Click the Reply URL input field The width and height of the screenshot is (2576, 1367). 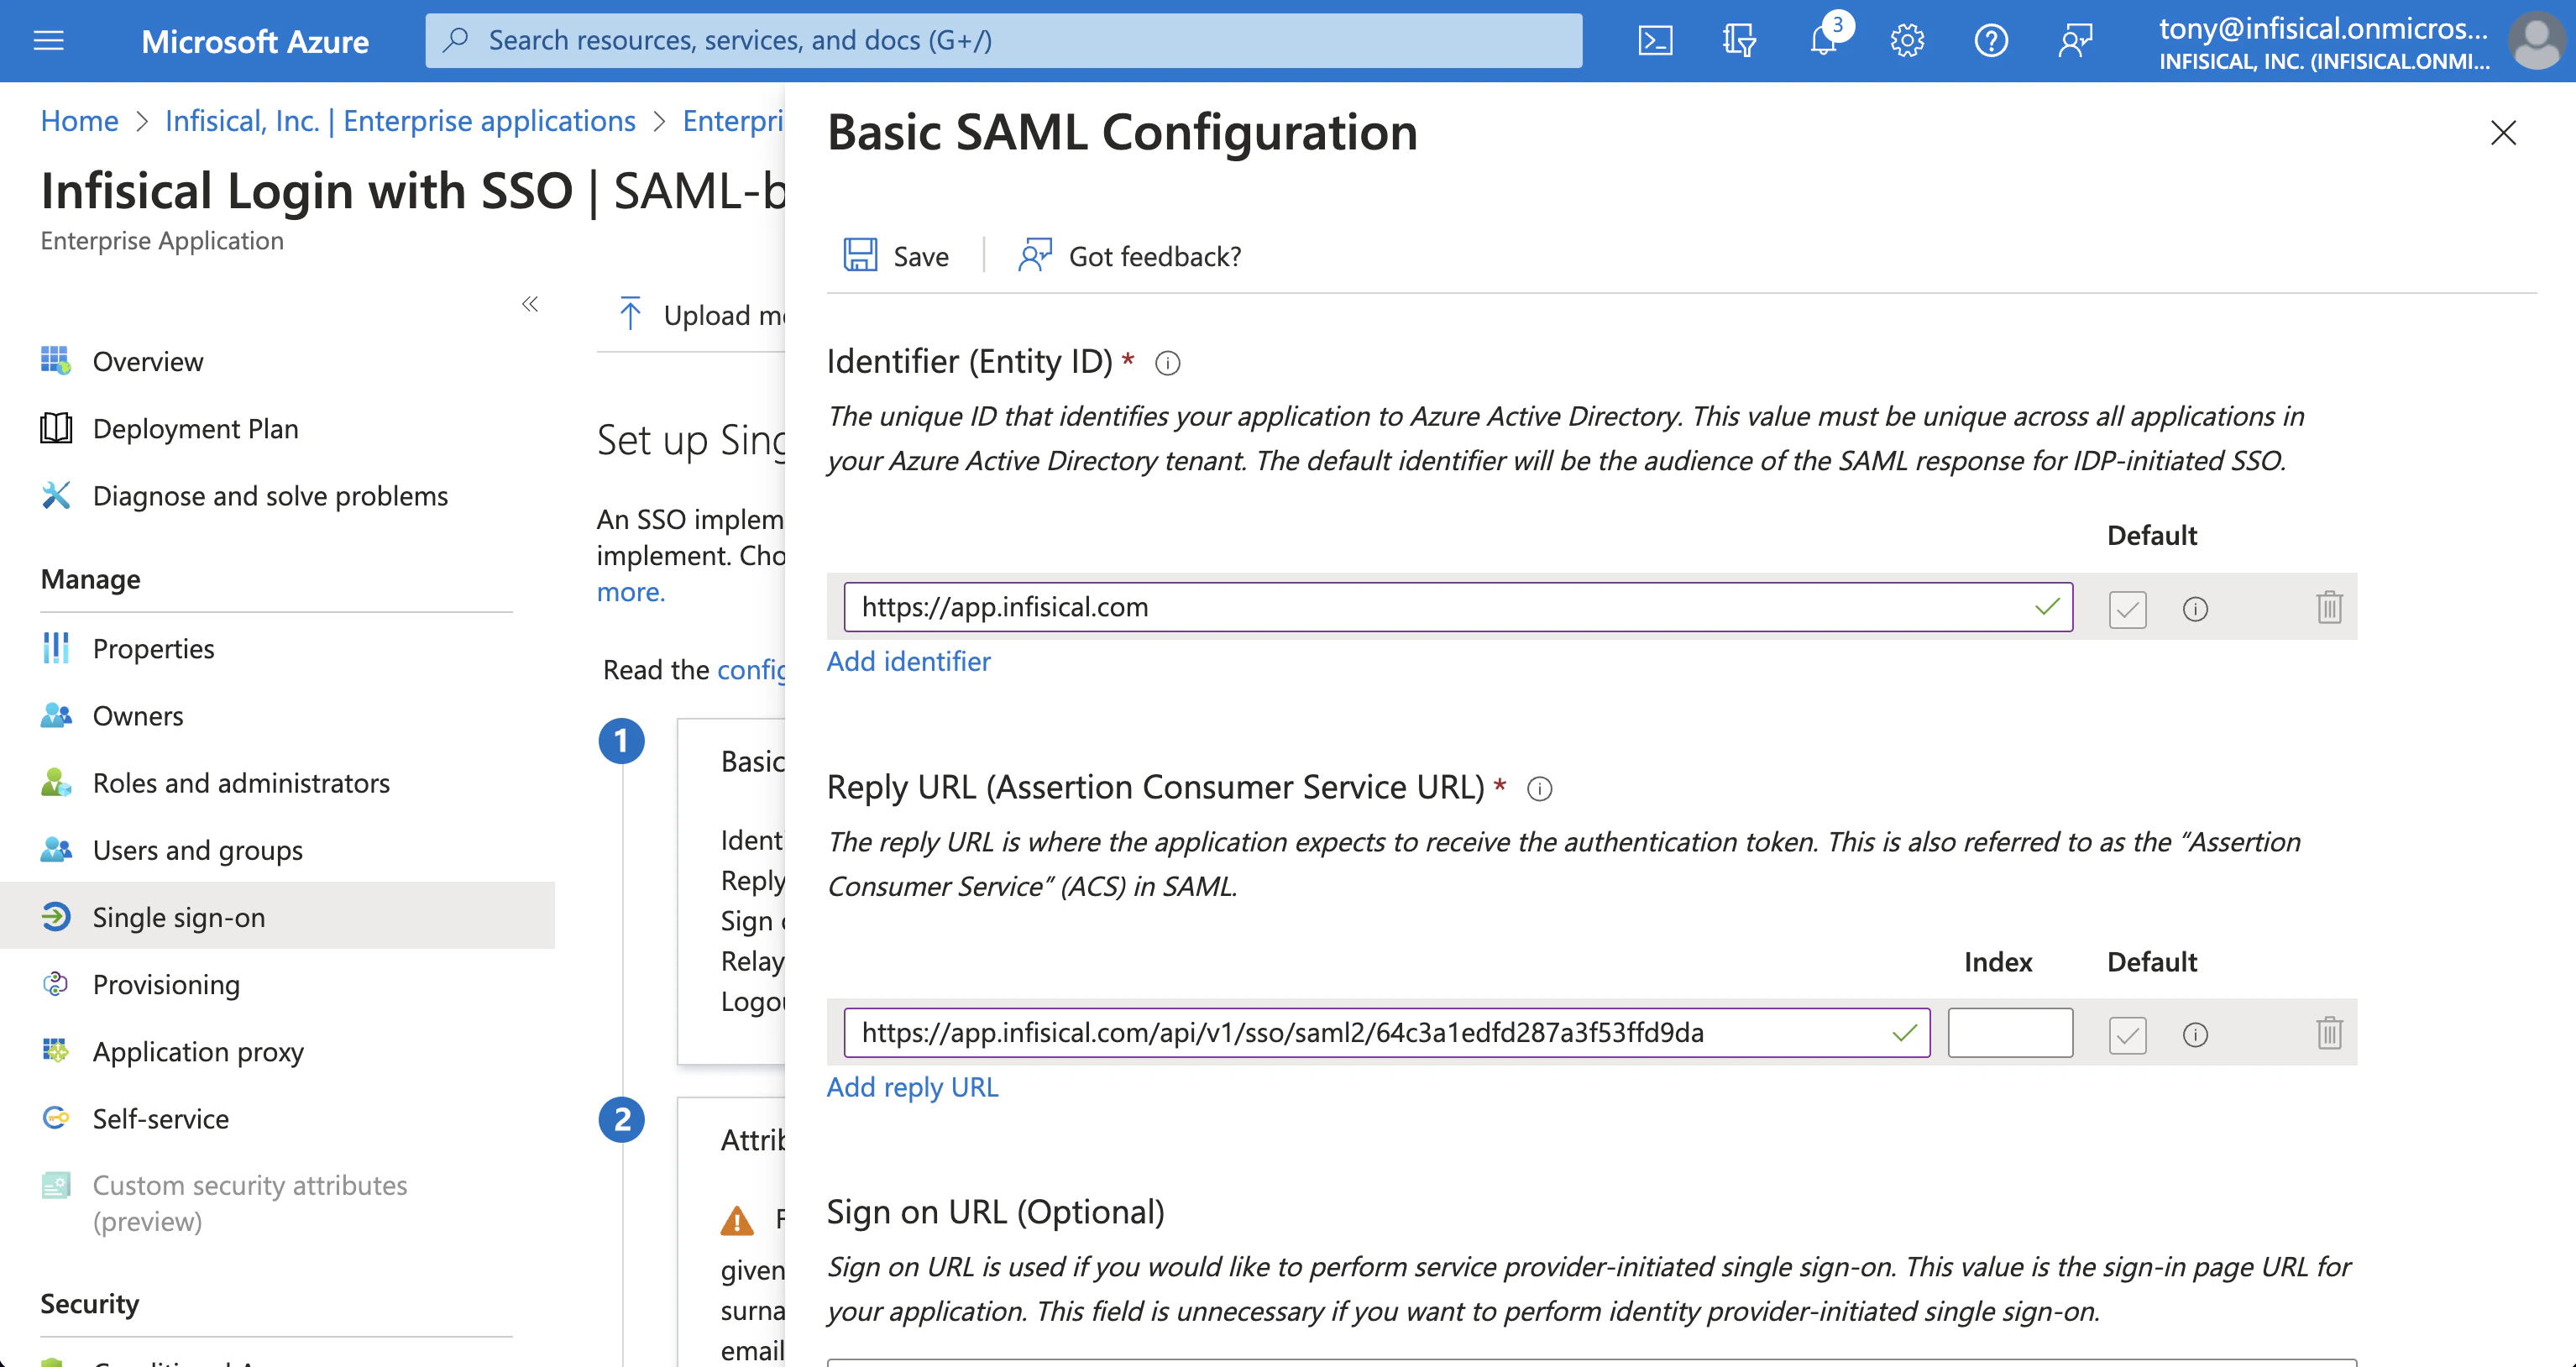point(1386,1032)
